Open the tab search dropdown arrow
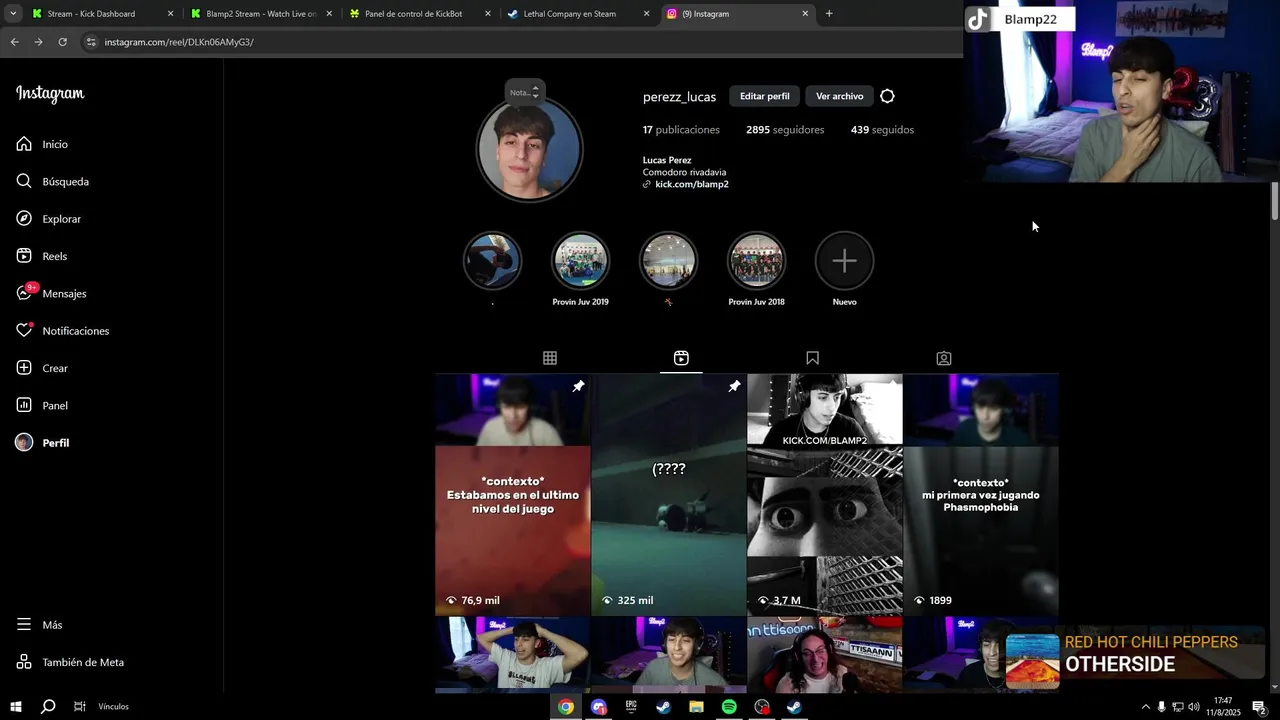Image resolution: width=1280 pixels, height=720 pixels. [13, 14]
